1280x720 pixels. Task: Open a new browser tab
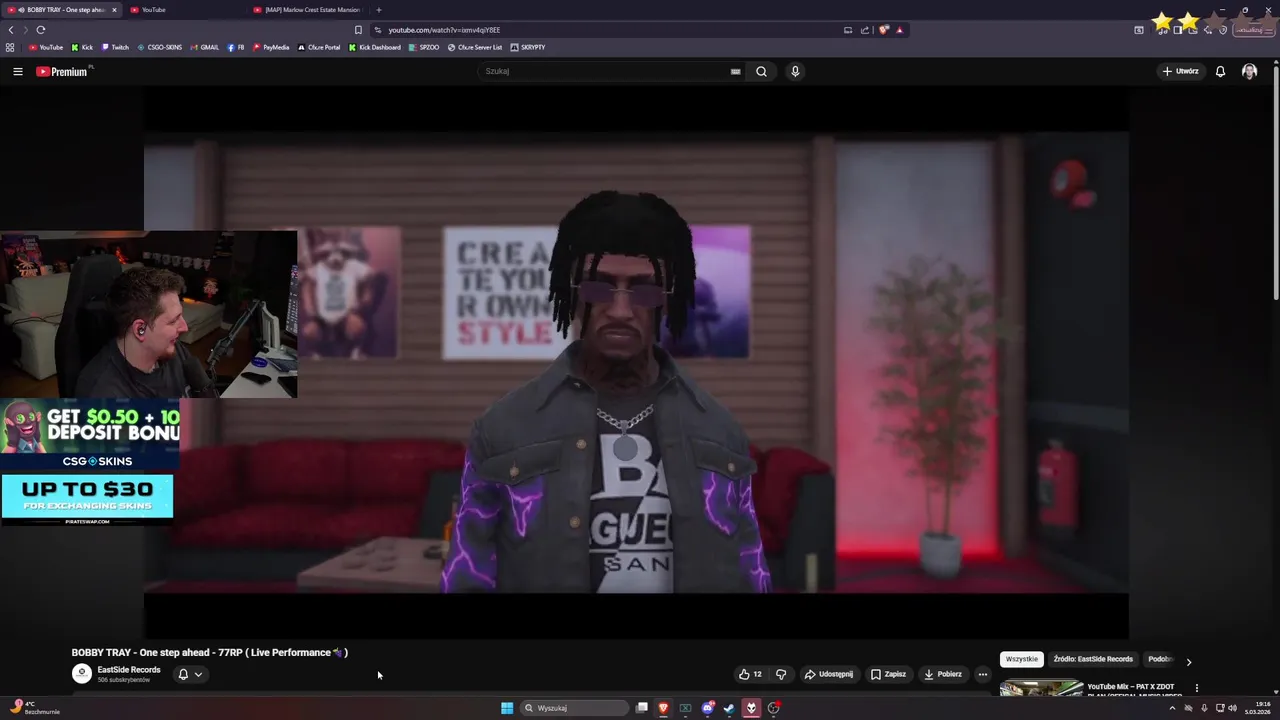click(378, 10)
